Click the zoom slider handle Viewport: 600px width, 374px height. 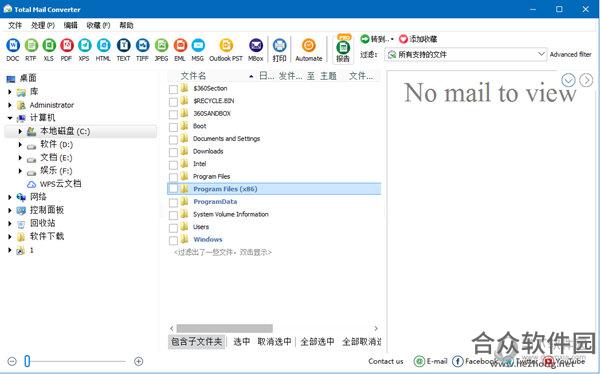coord(27,361)
